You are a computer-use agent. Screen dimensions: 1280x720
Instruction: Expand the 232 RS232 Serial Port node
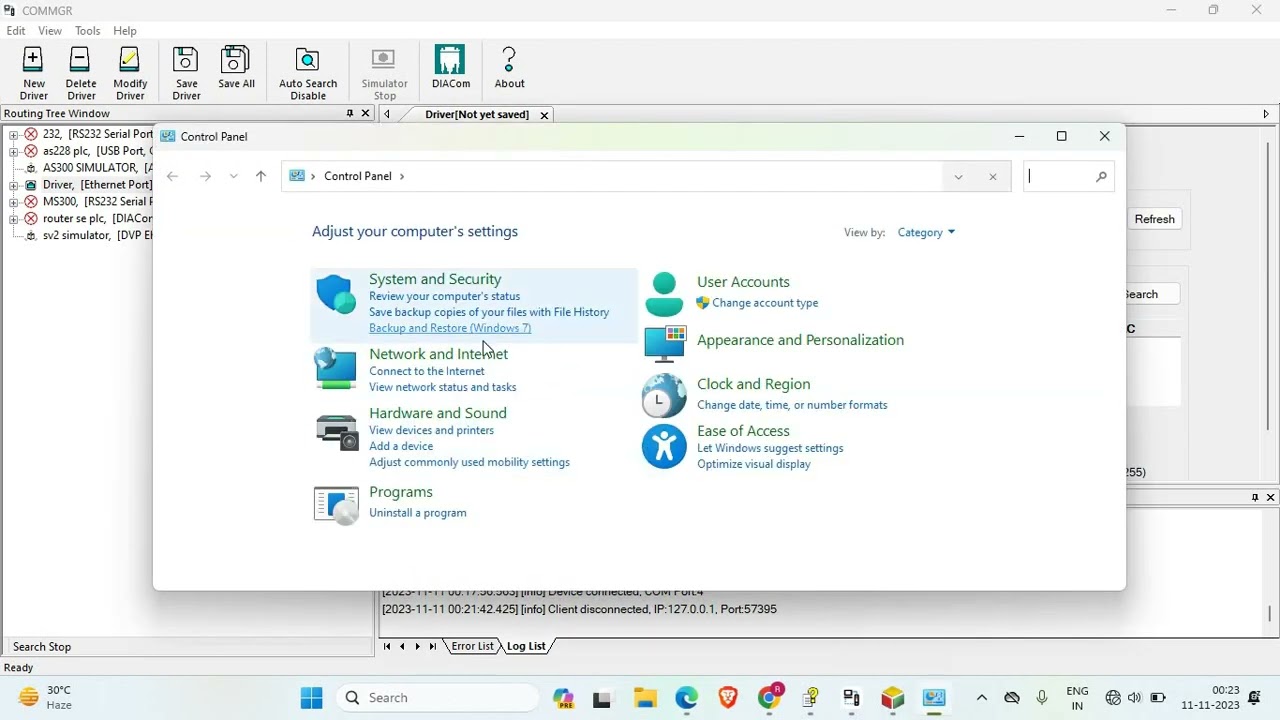coord(14,134)
